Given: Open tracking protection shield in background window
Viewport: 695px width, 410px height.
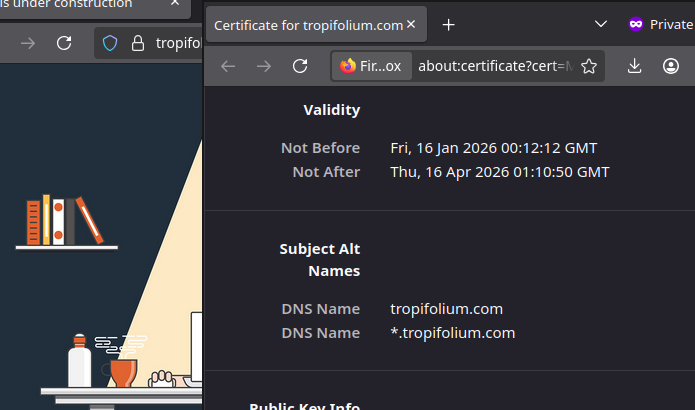Looking at the screenshot, I should [x=111, y=43].
